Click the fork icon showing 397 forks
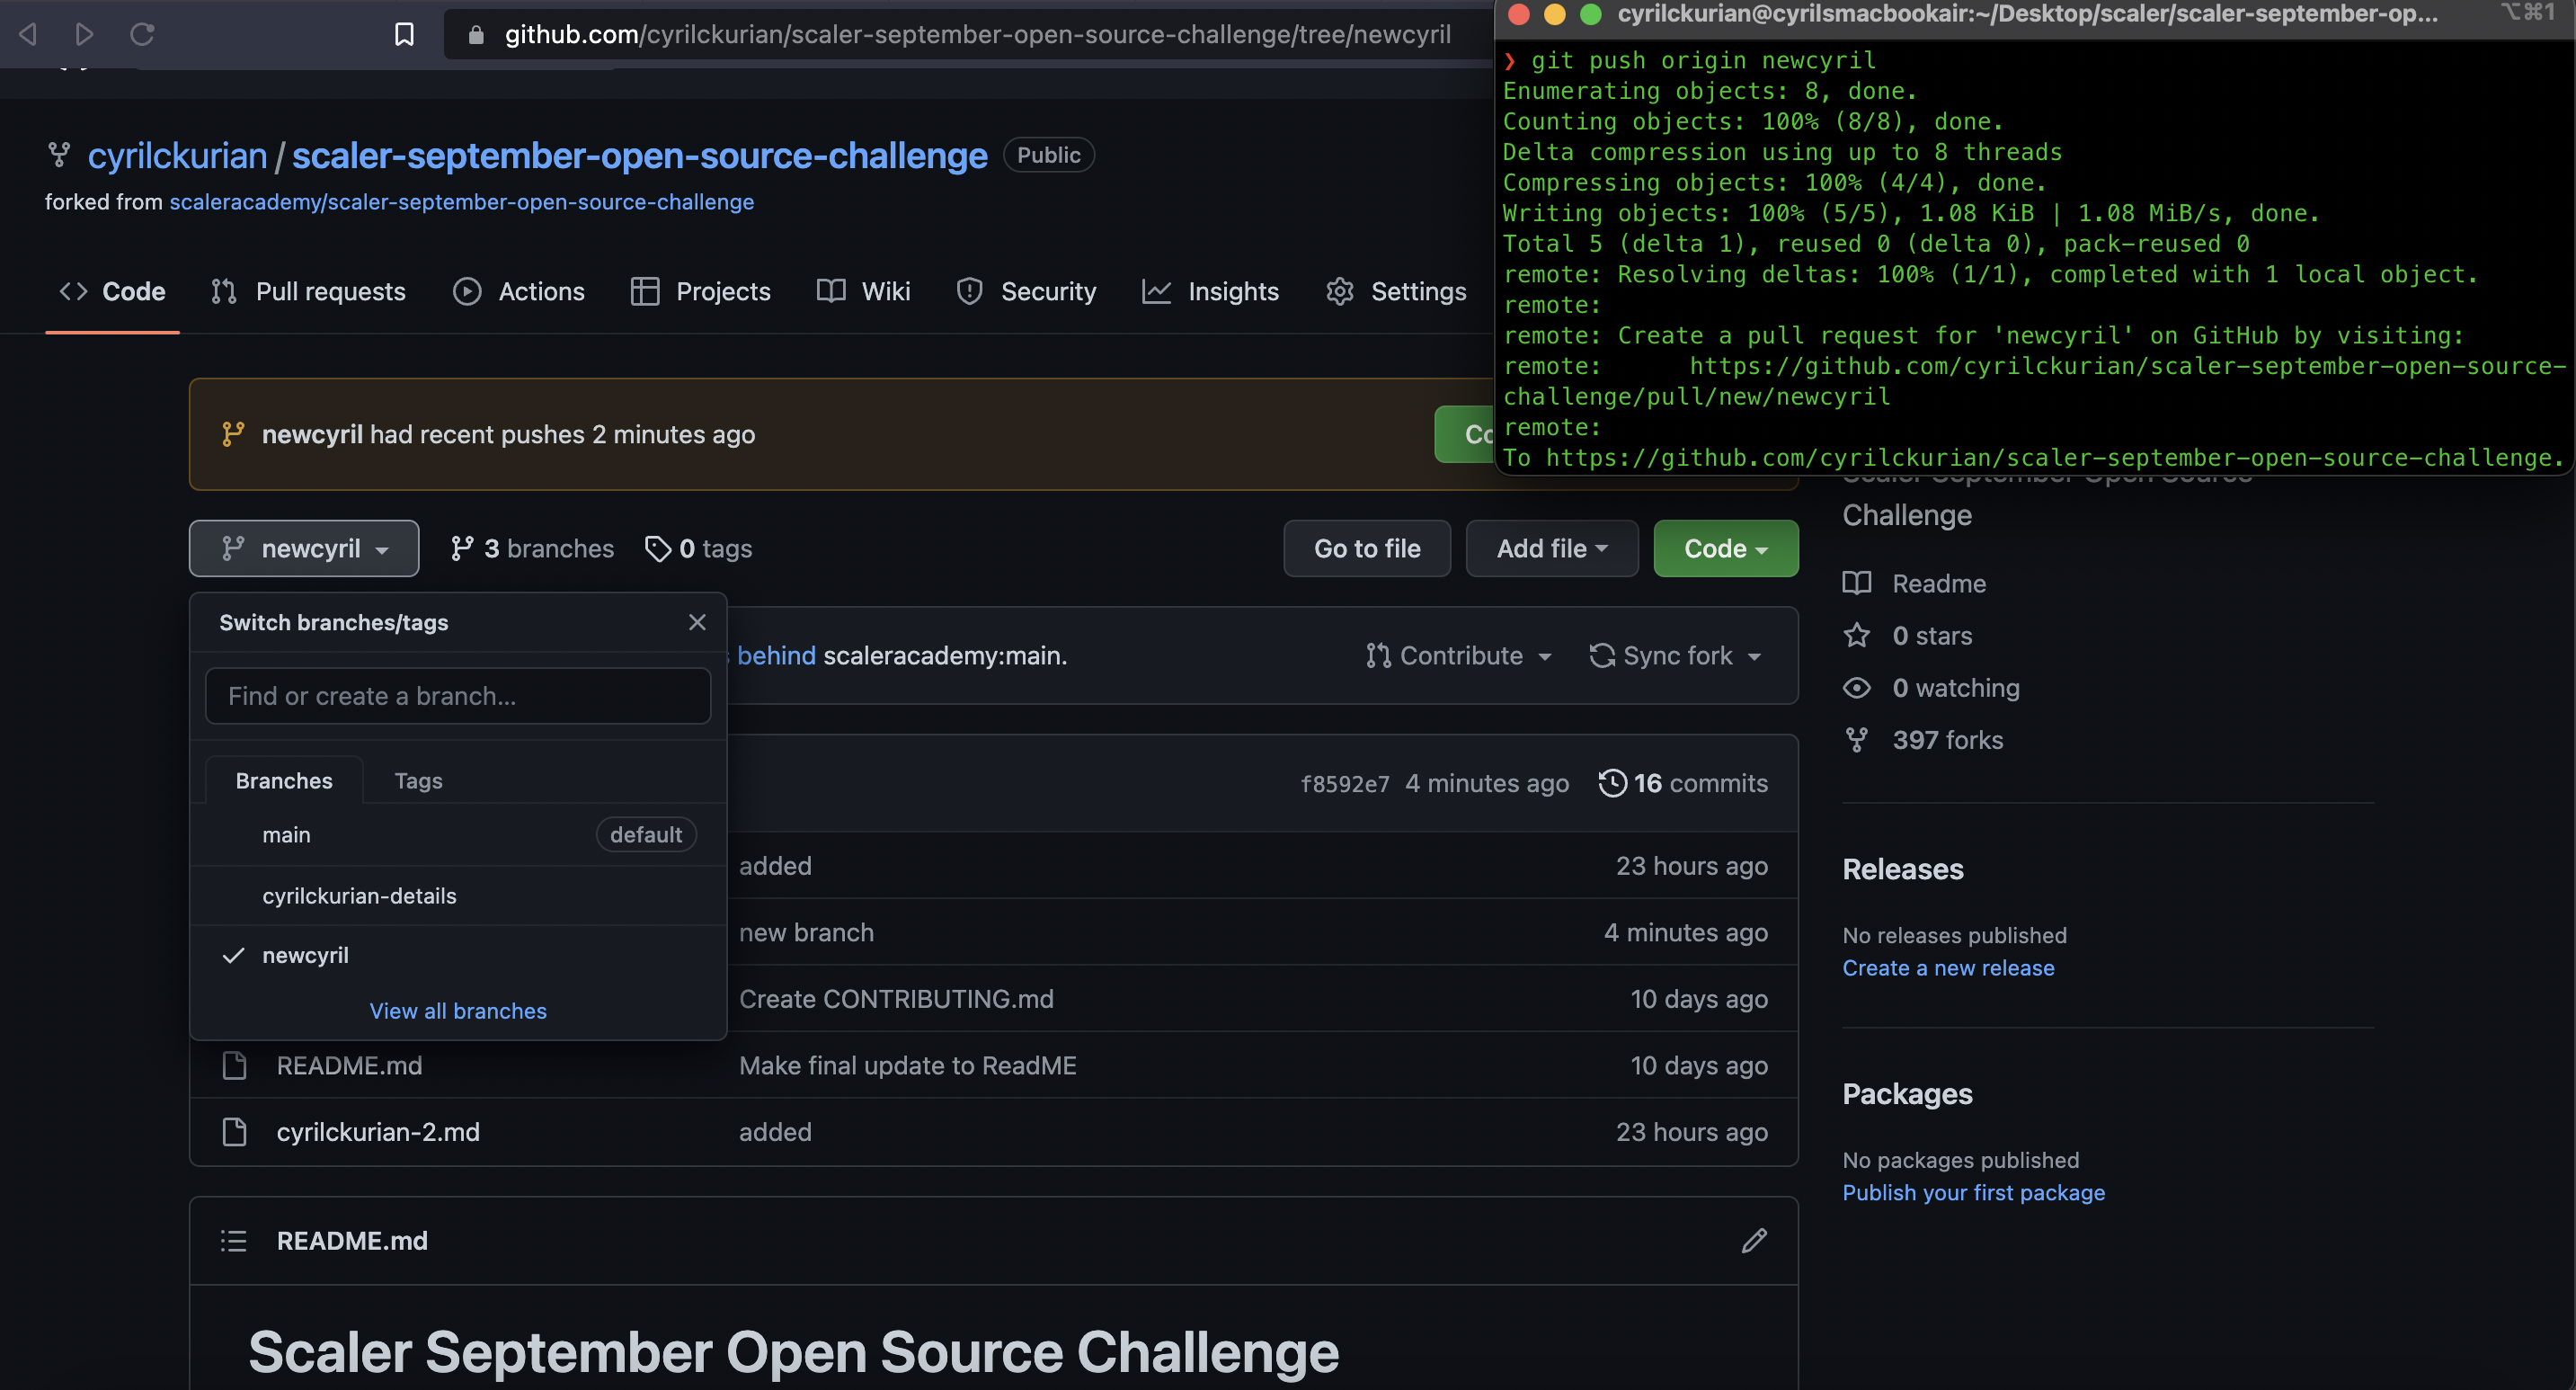 tap(1857, 739)
